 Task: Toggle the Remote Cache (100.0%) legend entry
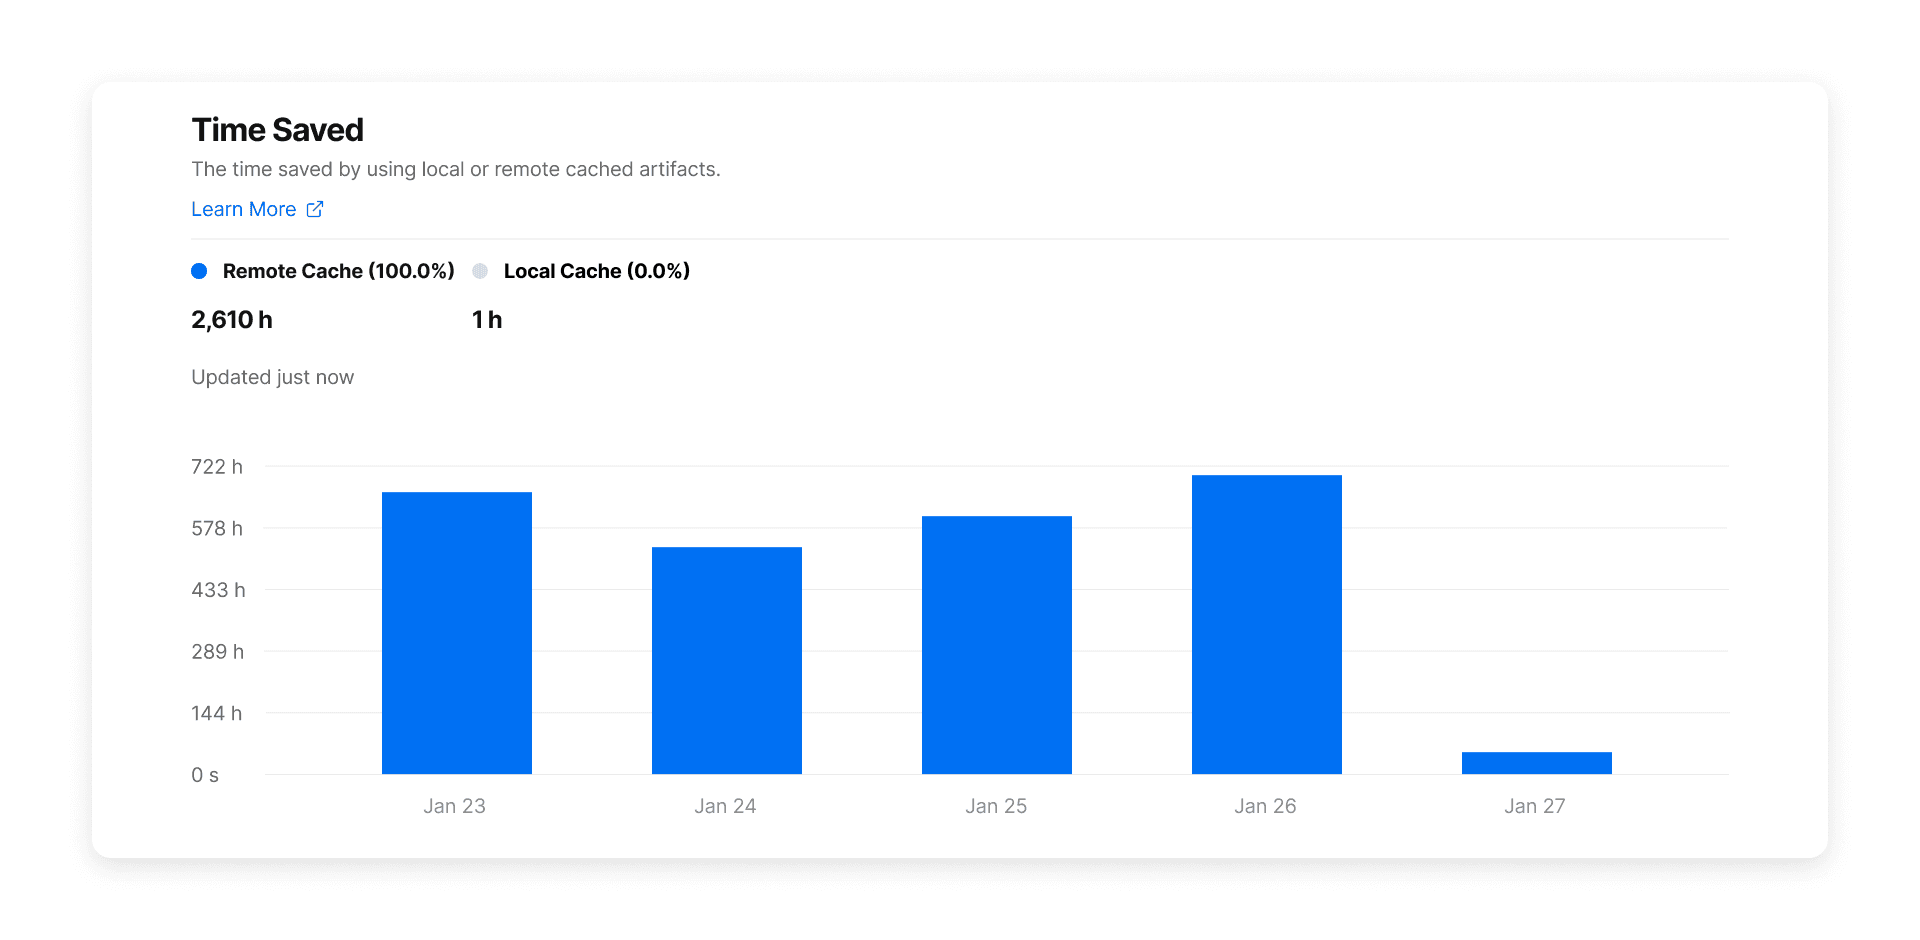tap(339, 270)
